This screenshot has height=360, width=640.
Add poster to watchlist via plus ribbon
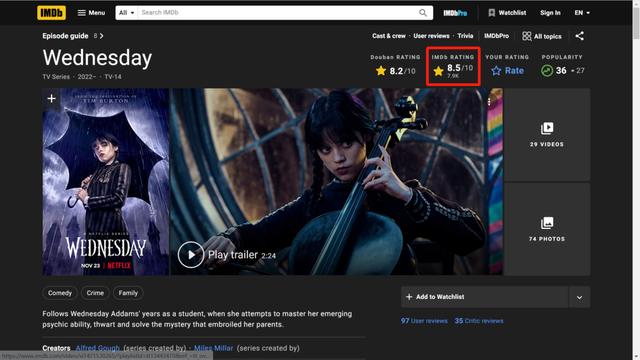(x=51, y=98)
